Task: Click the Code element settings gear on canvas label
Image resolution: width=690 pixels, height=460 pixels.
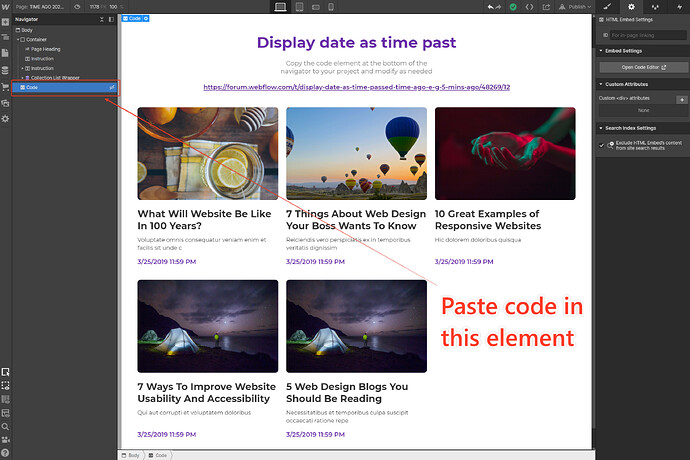Action: tap(146, 18)
